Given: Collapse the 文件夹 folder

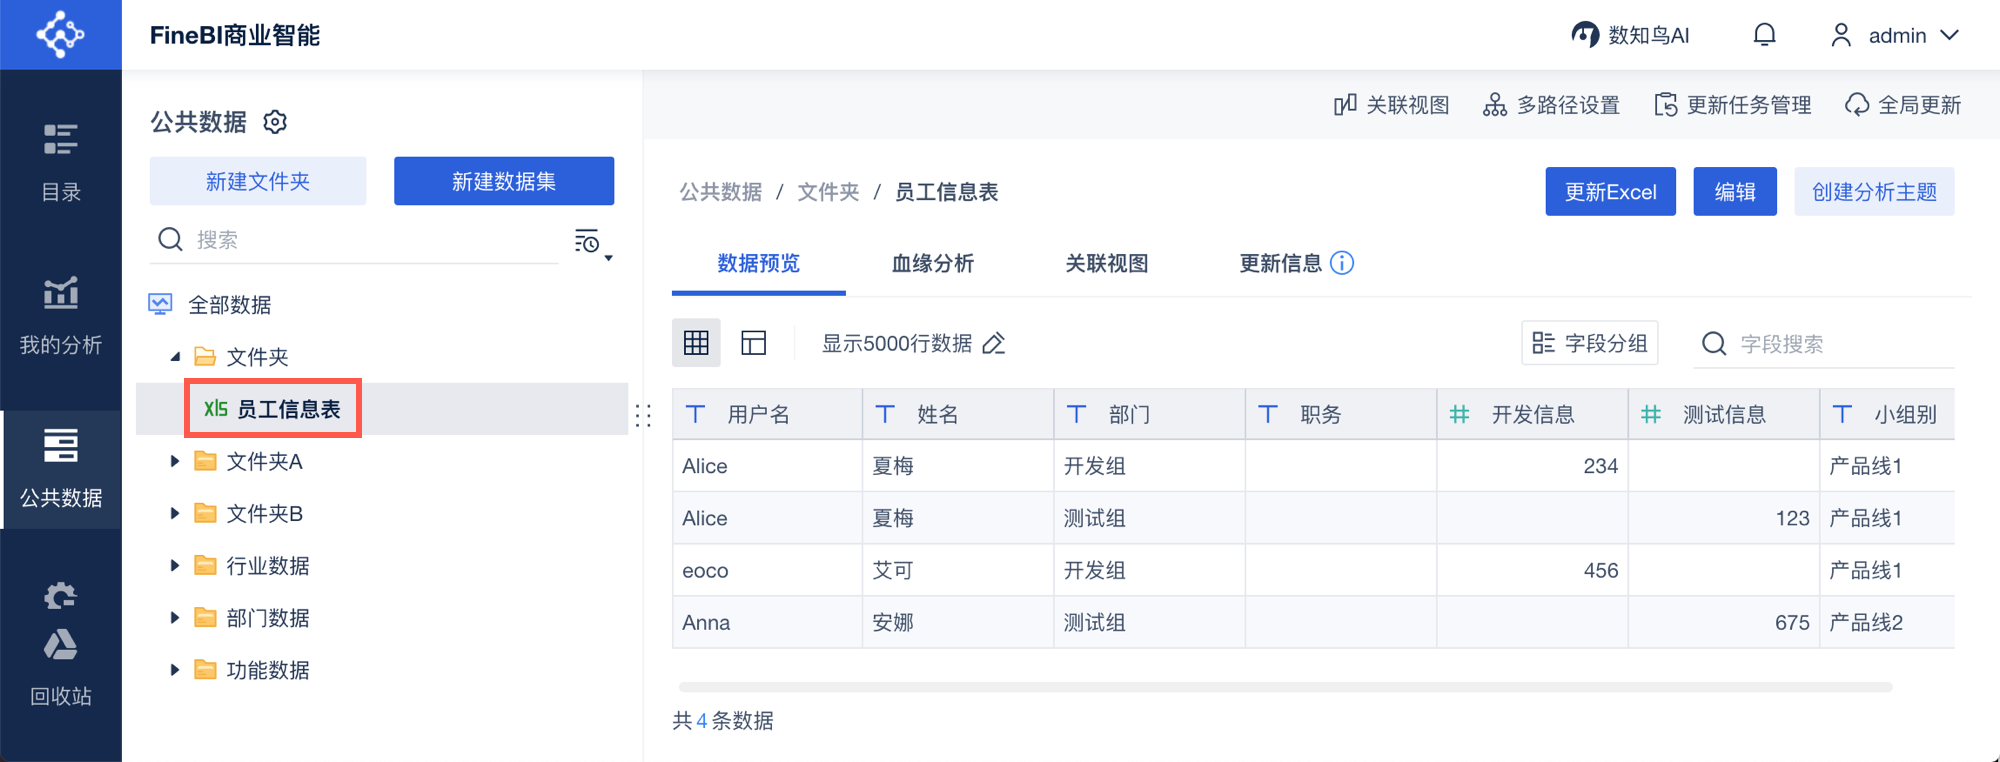Looking at the screenshot, I should [x=175, y=357].
